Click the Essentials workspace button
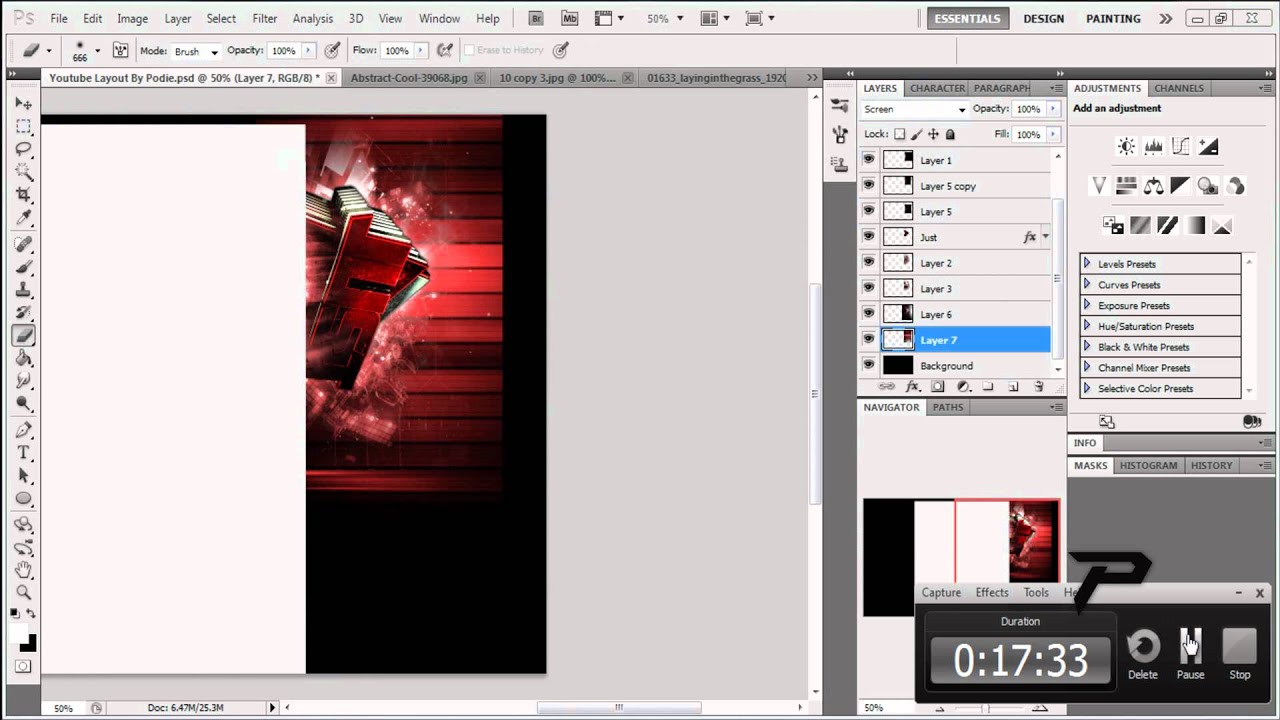1280x720 pixels. (967, 19)
